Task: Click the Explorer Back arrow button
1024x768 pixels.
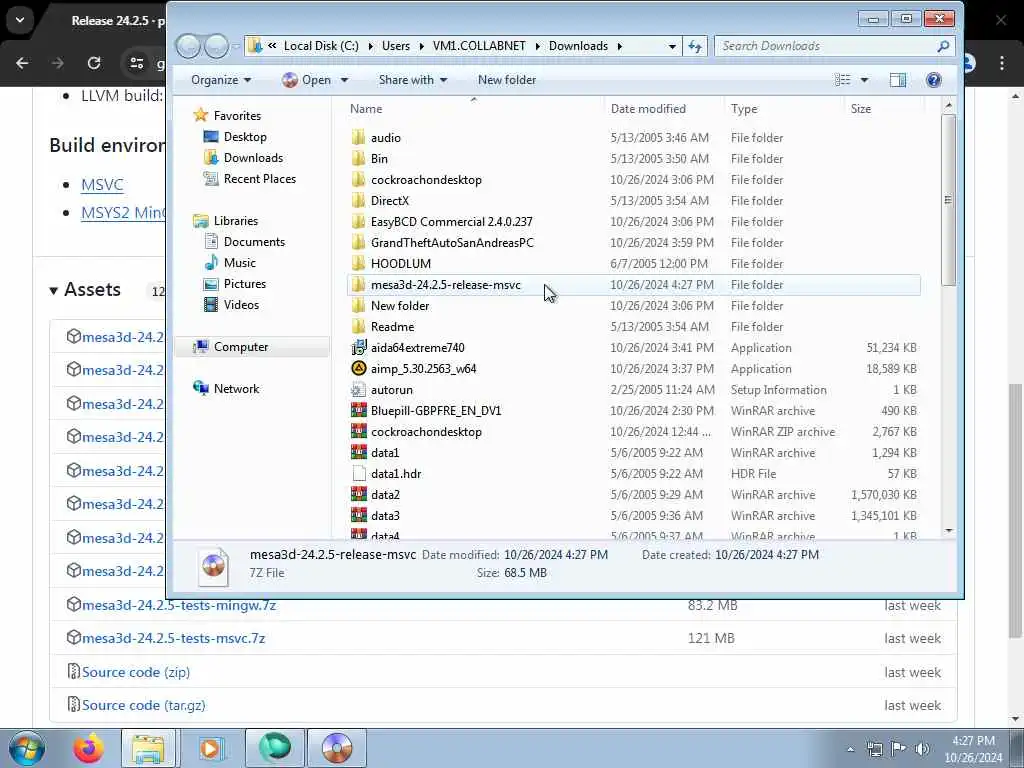Action: click(x=188, y=46)
